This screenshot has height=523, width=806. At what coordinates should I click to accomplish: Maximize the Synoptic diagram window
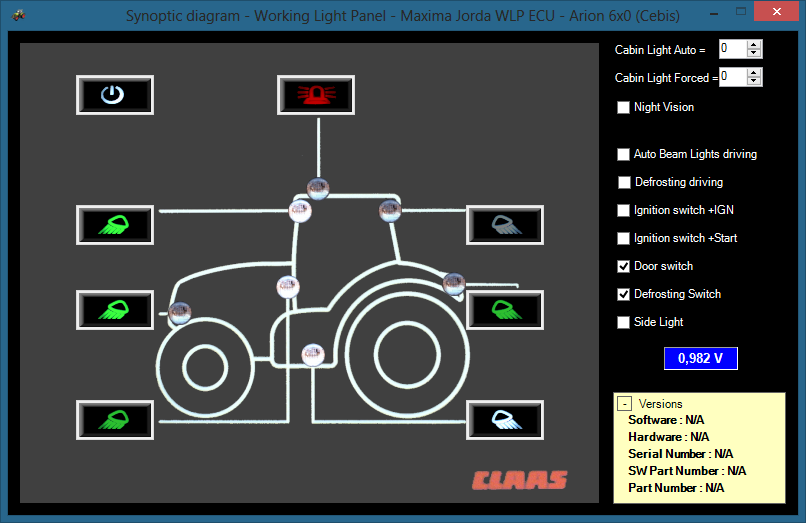pos(741,11)
